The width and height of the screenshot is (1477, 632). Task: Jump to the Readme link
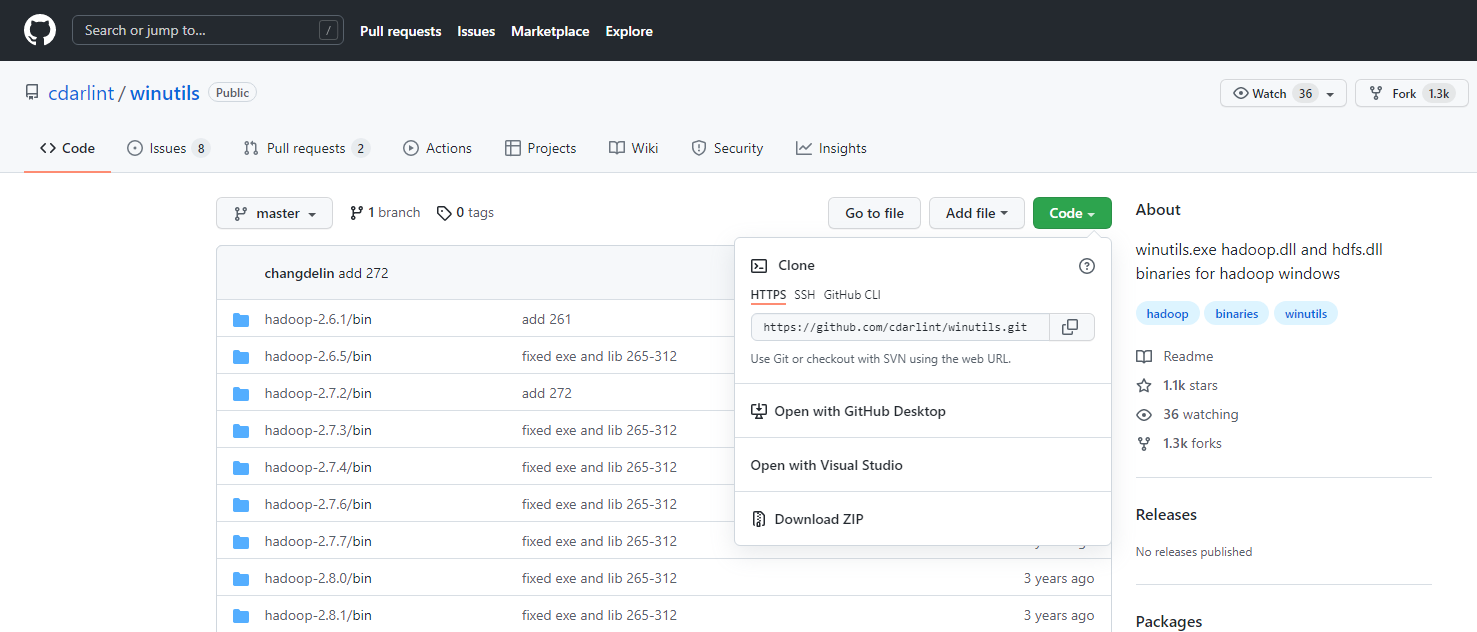pyautogui.click(x=1175, y=356)
